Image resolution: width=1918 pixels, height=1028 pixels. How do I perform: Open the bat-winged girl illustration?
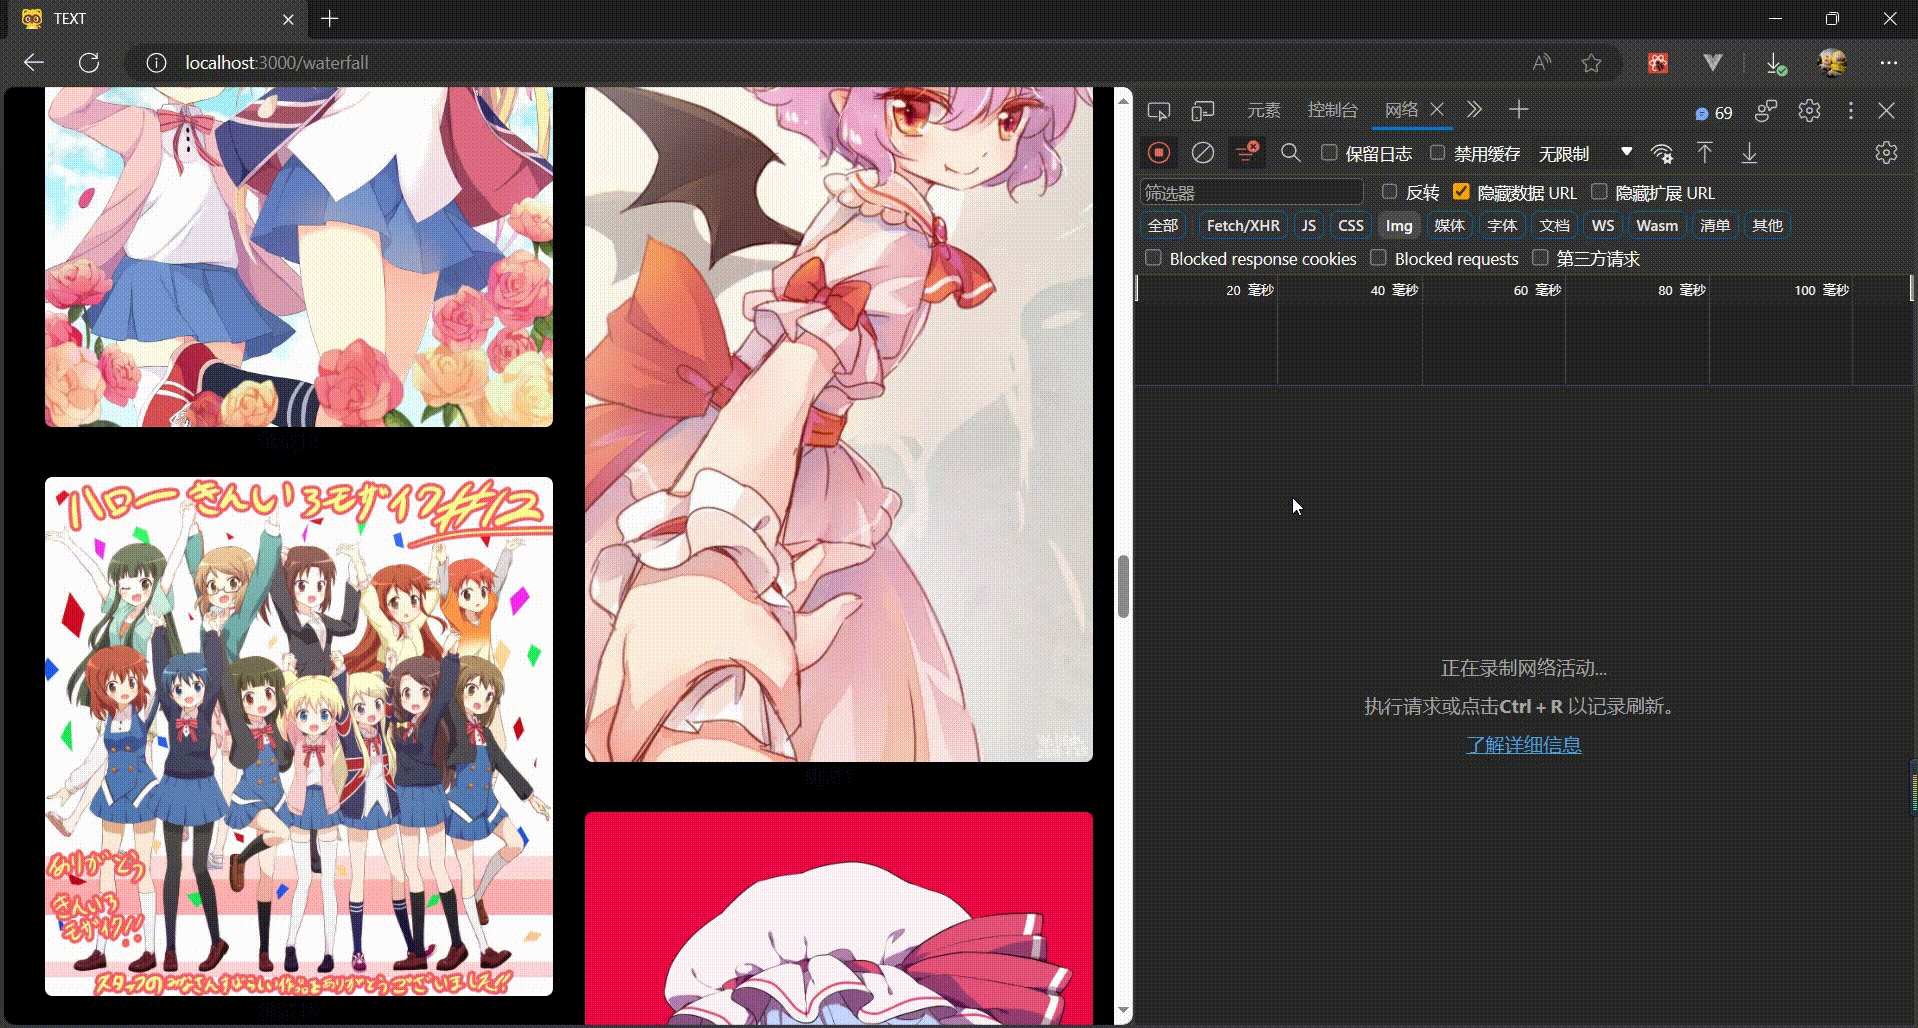pos(839,424)
